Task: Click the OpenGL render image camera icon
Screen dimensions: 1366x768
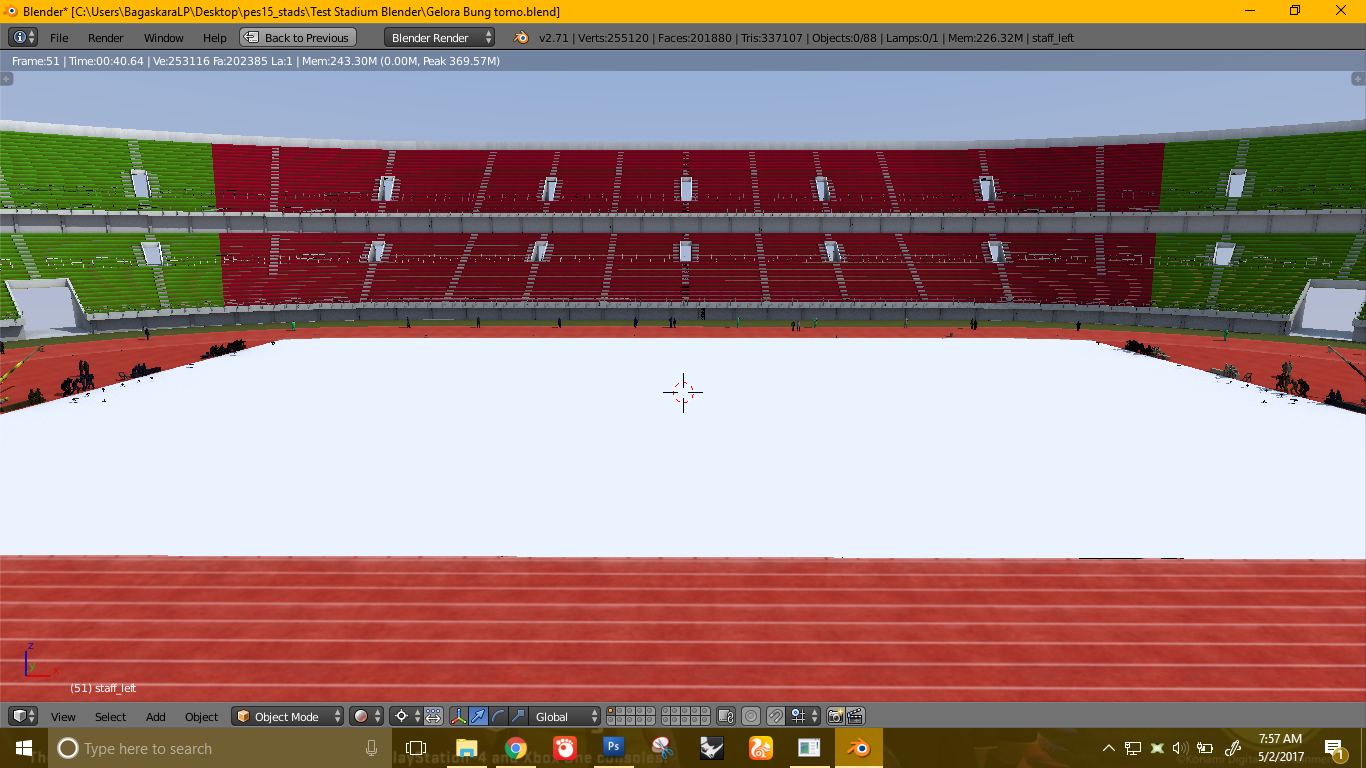Action: 835,716
